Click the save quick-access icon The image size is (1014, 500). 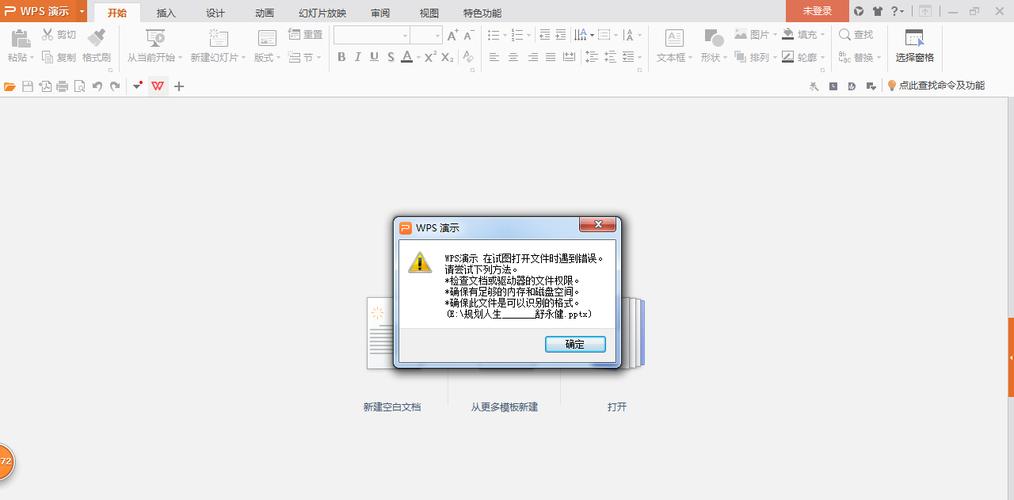click(x=28, y=86)
